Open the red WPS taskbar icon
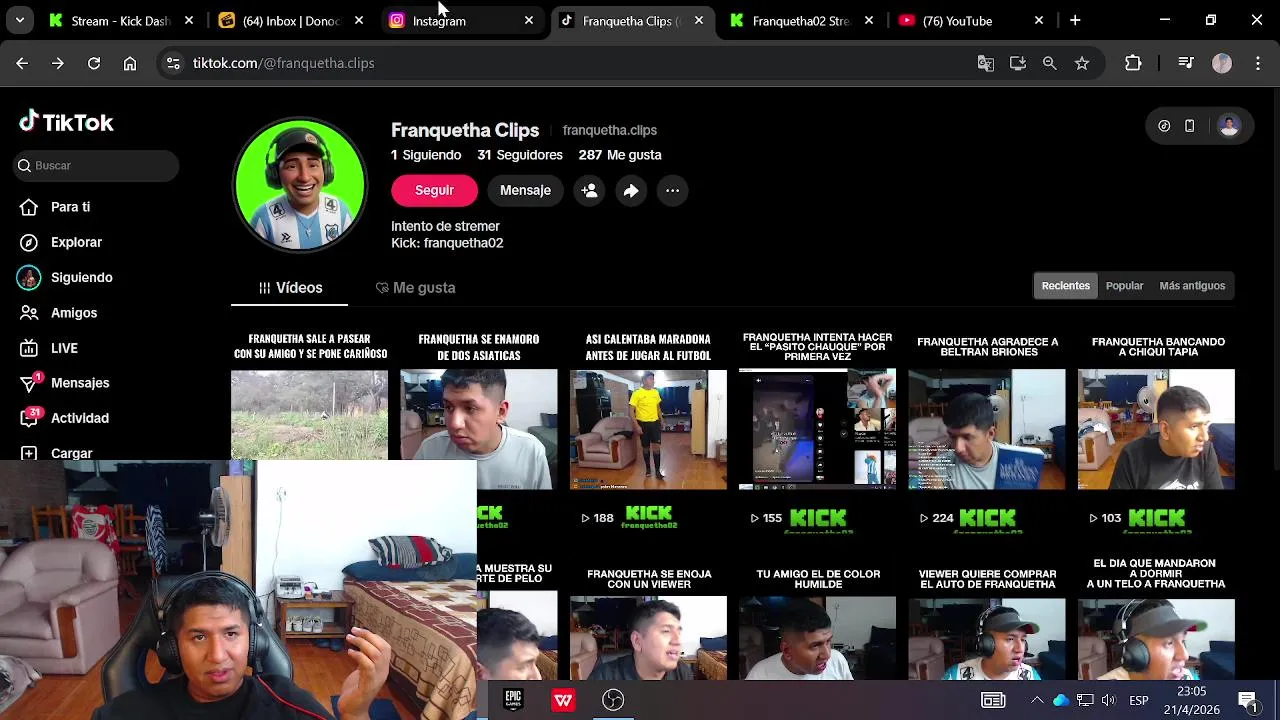Image resolution: width=1280 pixels, height=720 pixels. point(563,700)
